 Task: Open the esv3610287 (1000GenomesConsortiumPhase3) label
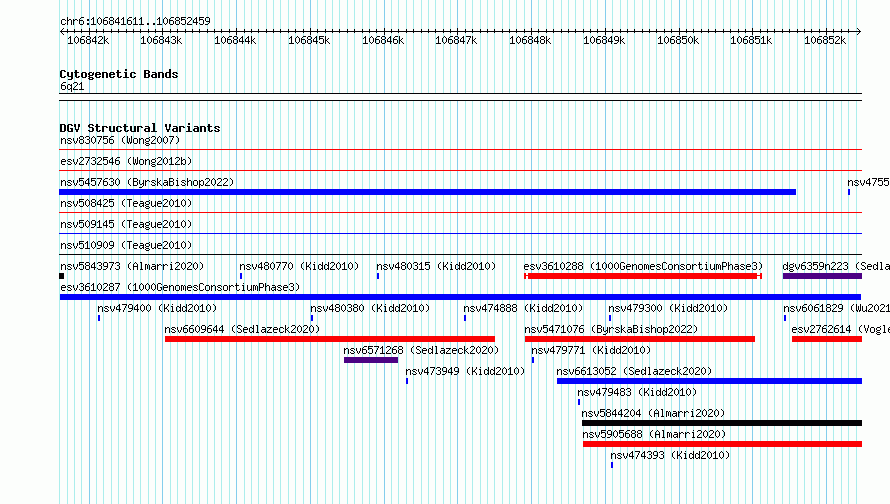[x=180, y=287]
